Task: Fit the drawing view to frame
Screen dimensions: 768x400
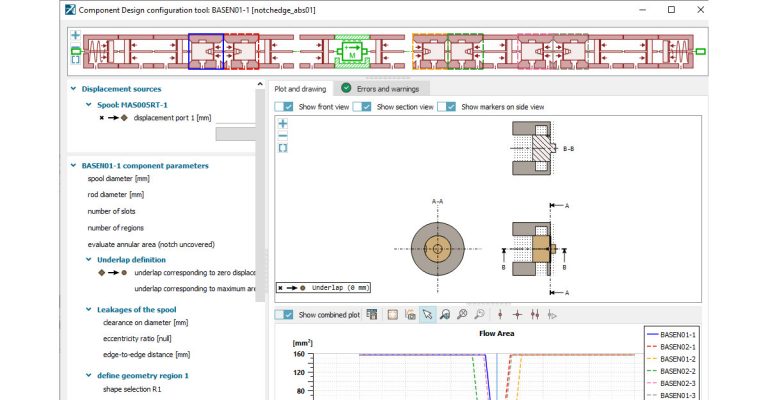Action: (x=283, y=148)
